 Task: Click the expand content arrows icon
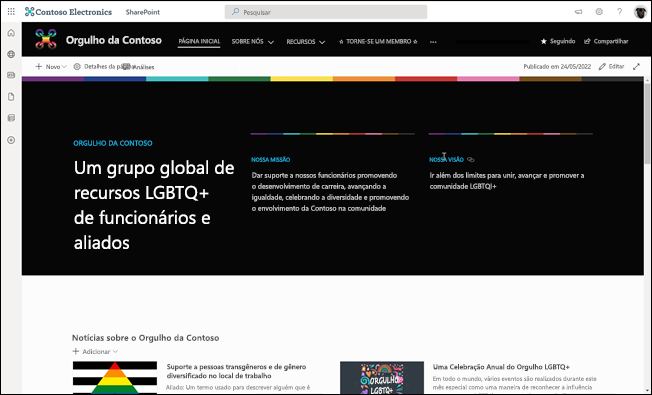pos(636,67)
